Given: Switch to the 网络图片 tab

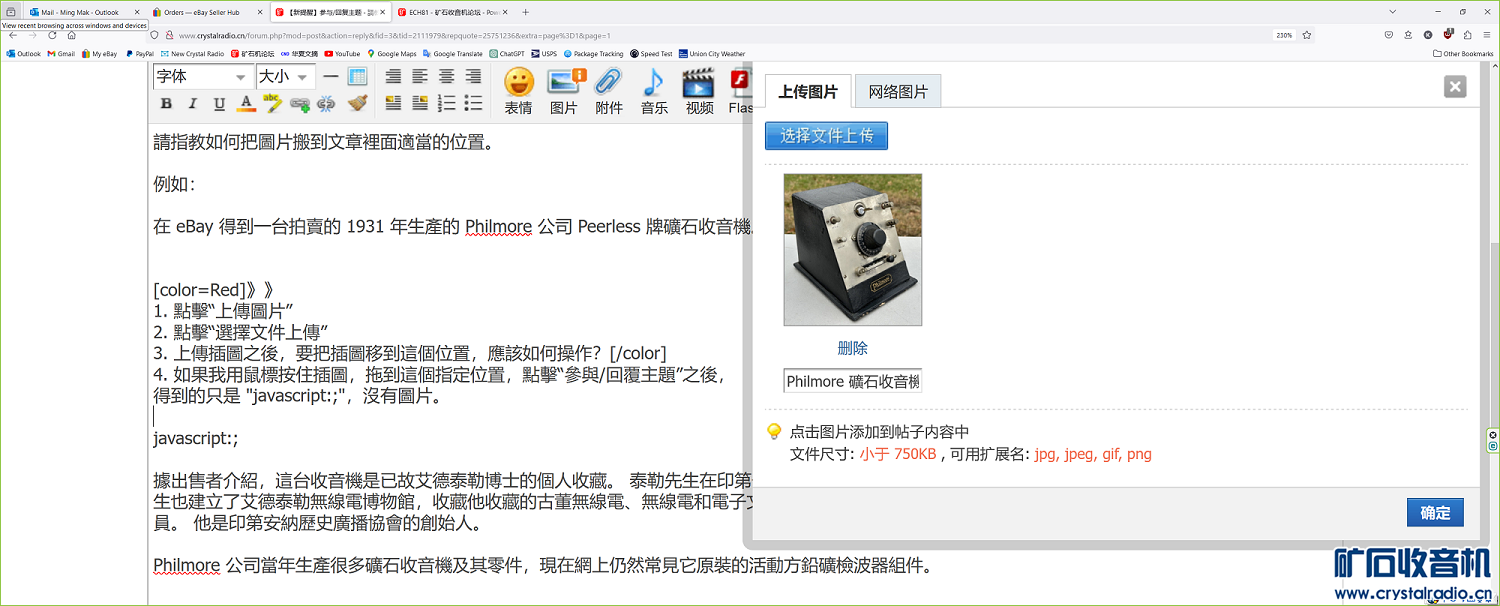Looking at the screenshot, I should pos(897,92).
